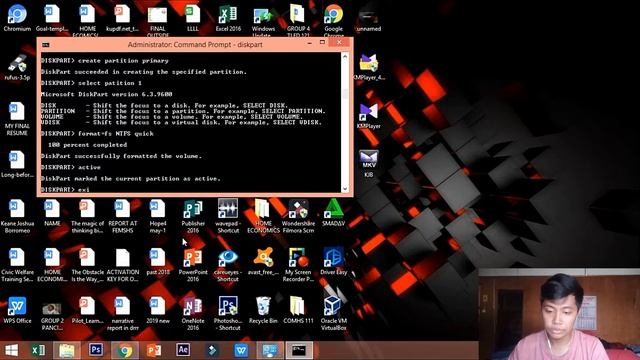The width and height of the screenshot is (640, 360).
Task: Maximize the Command Prompt window
Action: tap(322, 43)
